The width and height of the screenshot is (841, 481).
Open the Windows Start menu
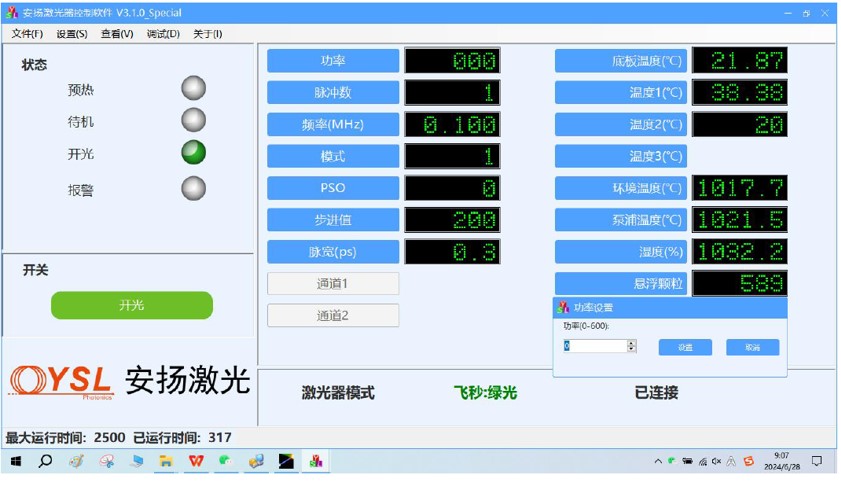coord(16,461)
